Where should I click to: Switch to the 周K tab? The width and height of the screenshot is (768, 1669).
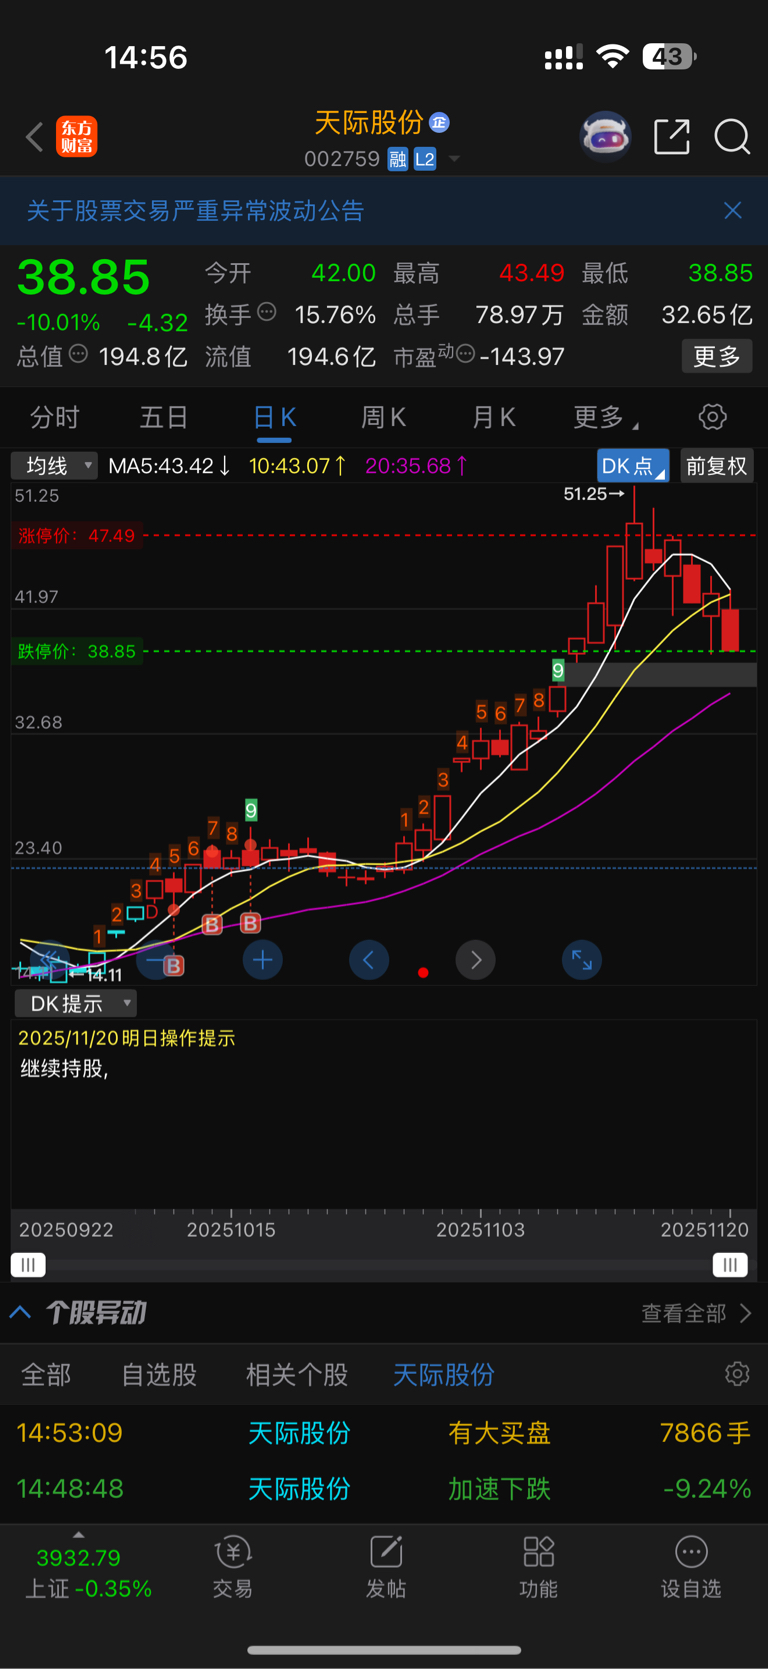click(383, 417)
